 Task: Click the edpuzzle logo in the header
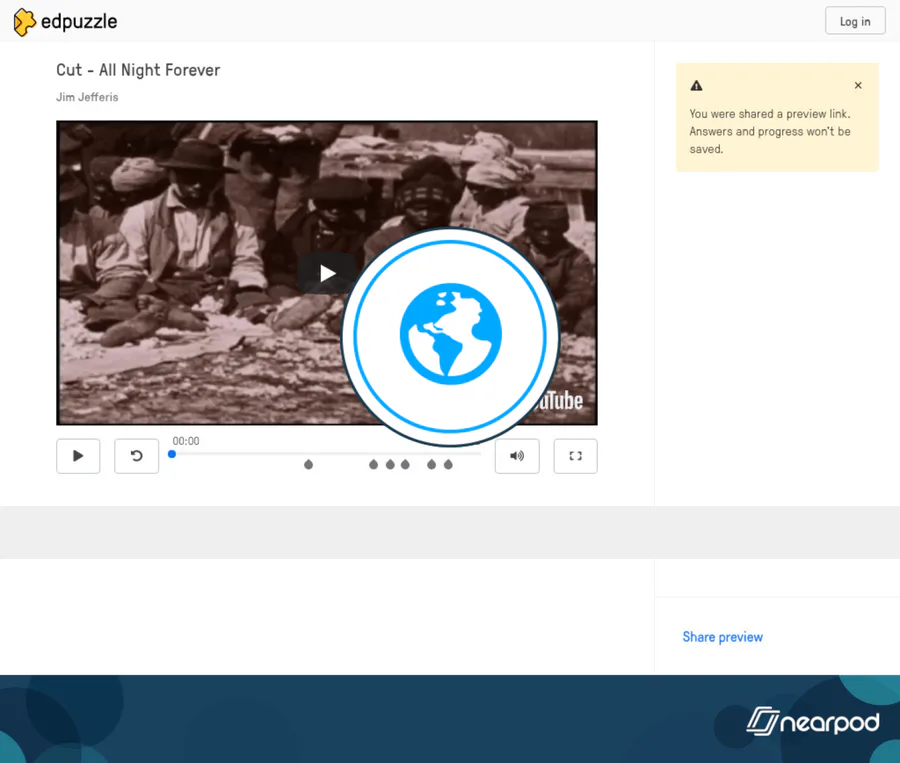(x=65, y=21)
